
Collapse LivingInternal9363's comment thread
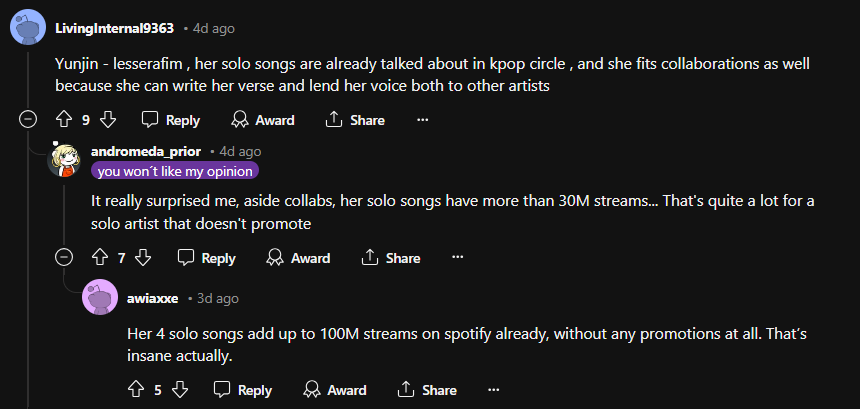click(x=28, y=120)
